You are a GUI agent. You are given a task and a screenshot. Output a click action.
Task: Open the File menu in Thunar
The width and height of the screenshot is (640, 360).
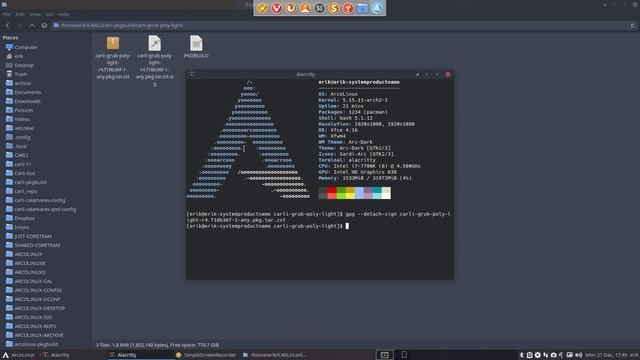click(x=7, y=14)
